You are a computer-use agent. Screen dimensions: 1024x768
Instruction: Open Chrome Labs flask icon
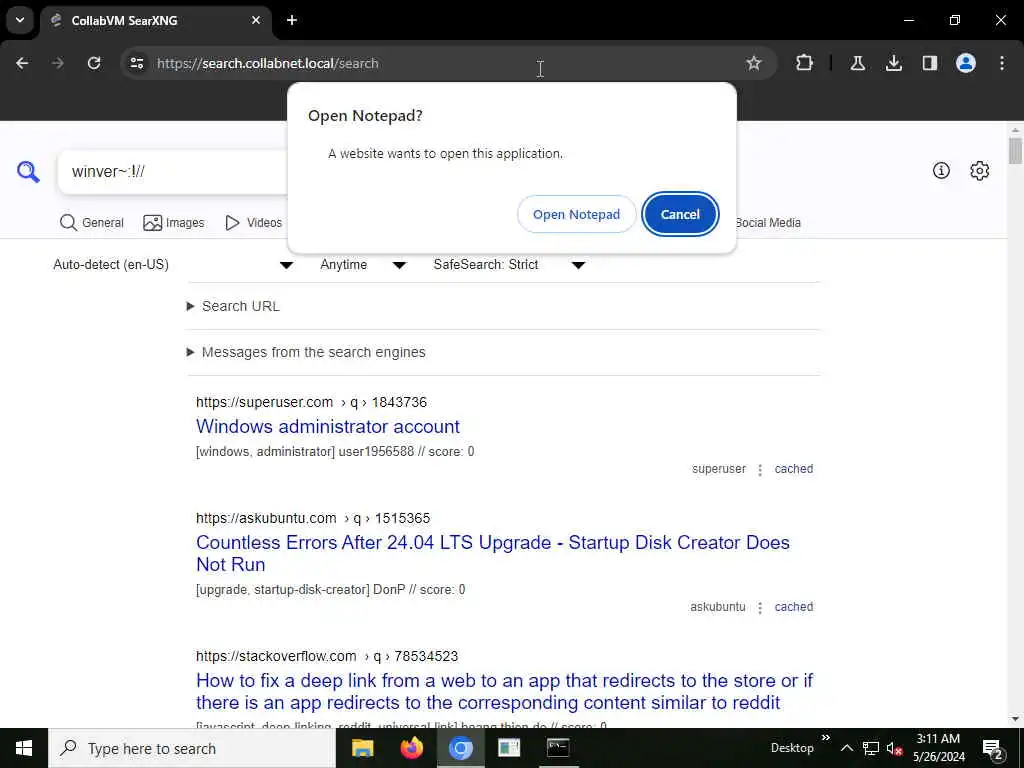[857, 63]
